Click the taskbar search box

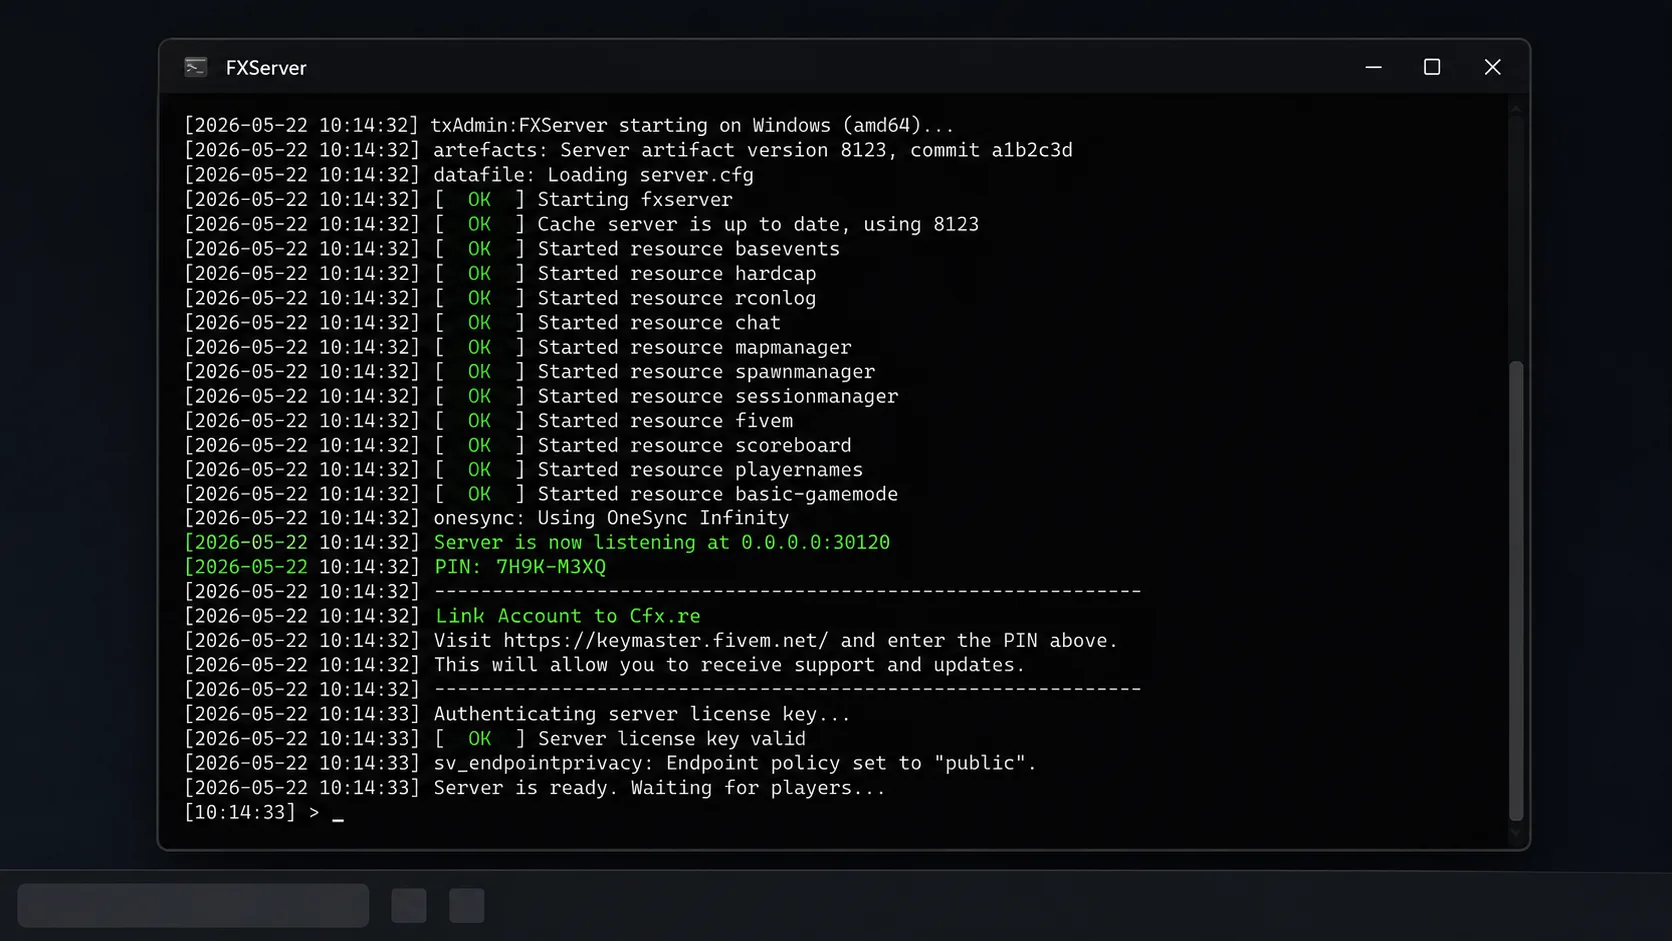coord(193,905)
